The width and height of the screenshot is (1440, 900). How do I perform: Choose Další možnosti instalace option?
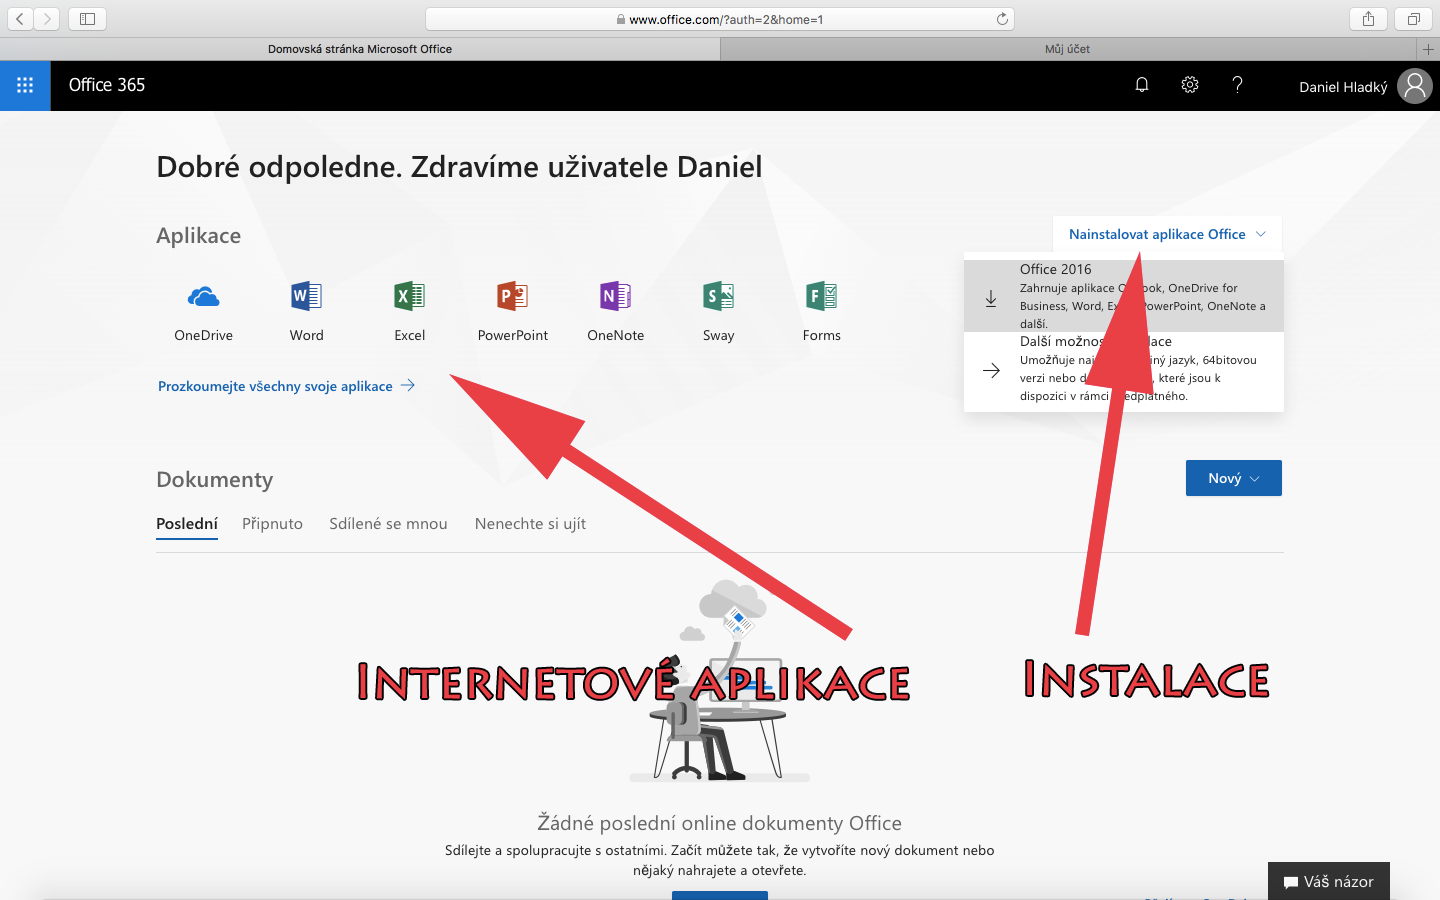point(1124,368)
